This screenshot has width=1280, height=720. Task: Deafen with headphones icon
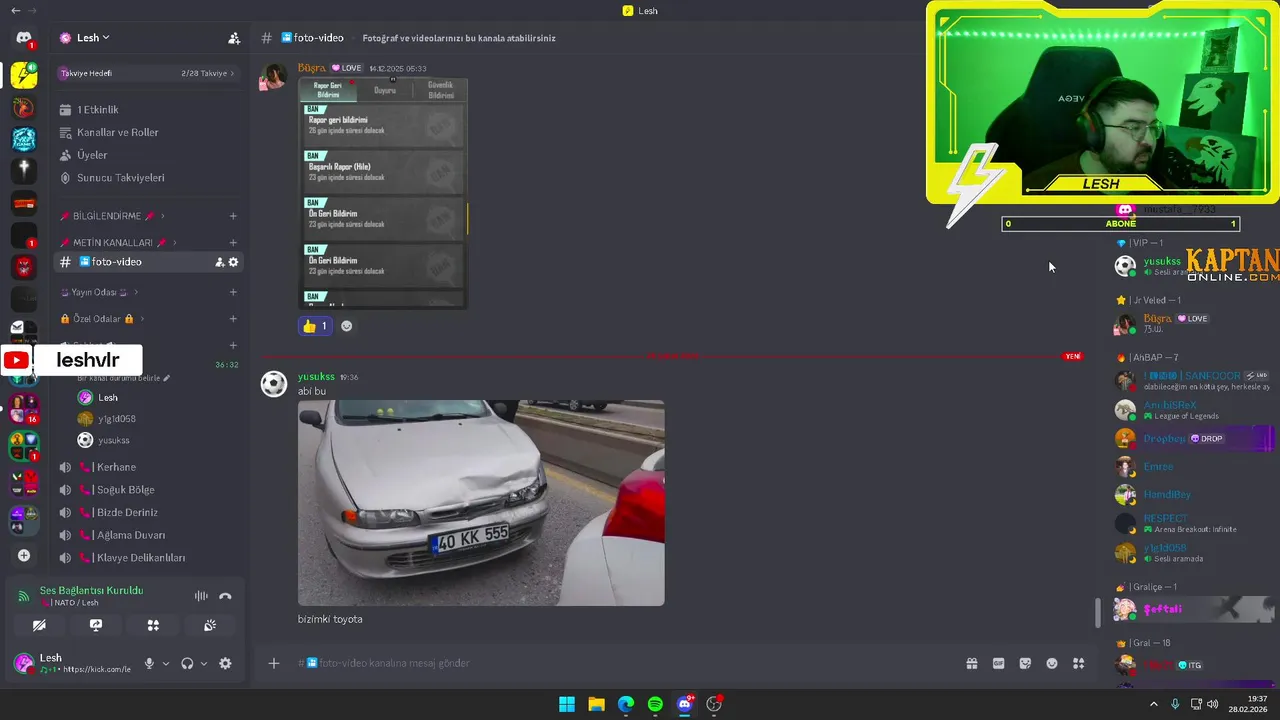pyautogui.click(x=187, y=663)
